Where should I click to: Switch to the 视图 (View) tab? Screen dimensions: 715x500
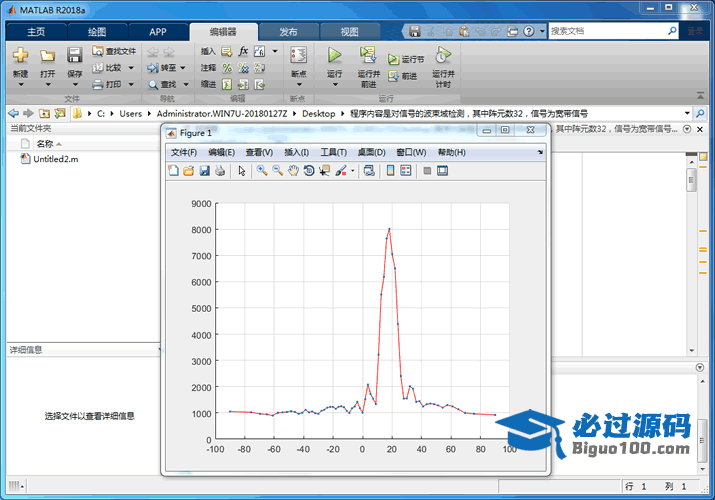pos(350,32)
